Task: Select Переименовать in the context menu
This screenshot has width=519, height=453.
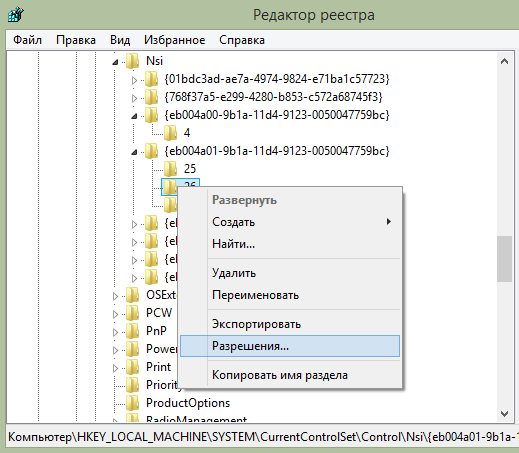Action: click(x=290, y=295)
